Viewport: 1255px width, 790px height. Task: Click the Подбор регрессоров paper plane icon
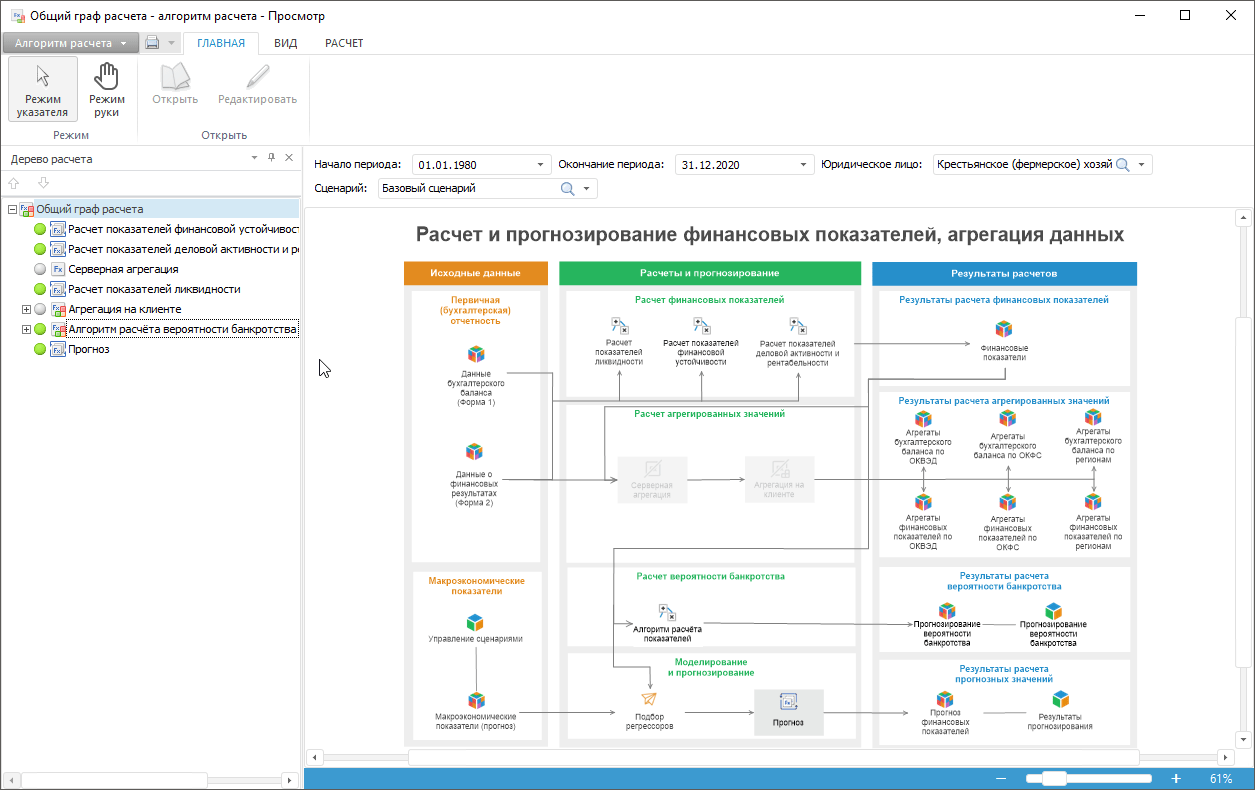point(648,699)
